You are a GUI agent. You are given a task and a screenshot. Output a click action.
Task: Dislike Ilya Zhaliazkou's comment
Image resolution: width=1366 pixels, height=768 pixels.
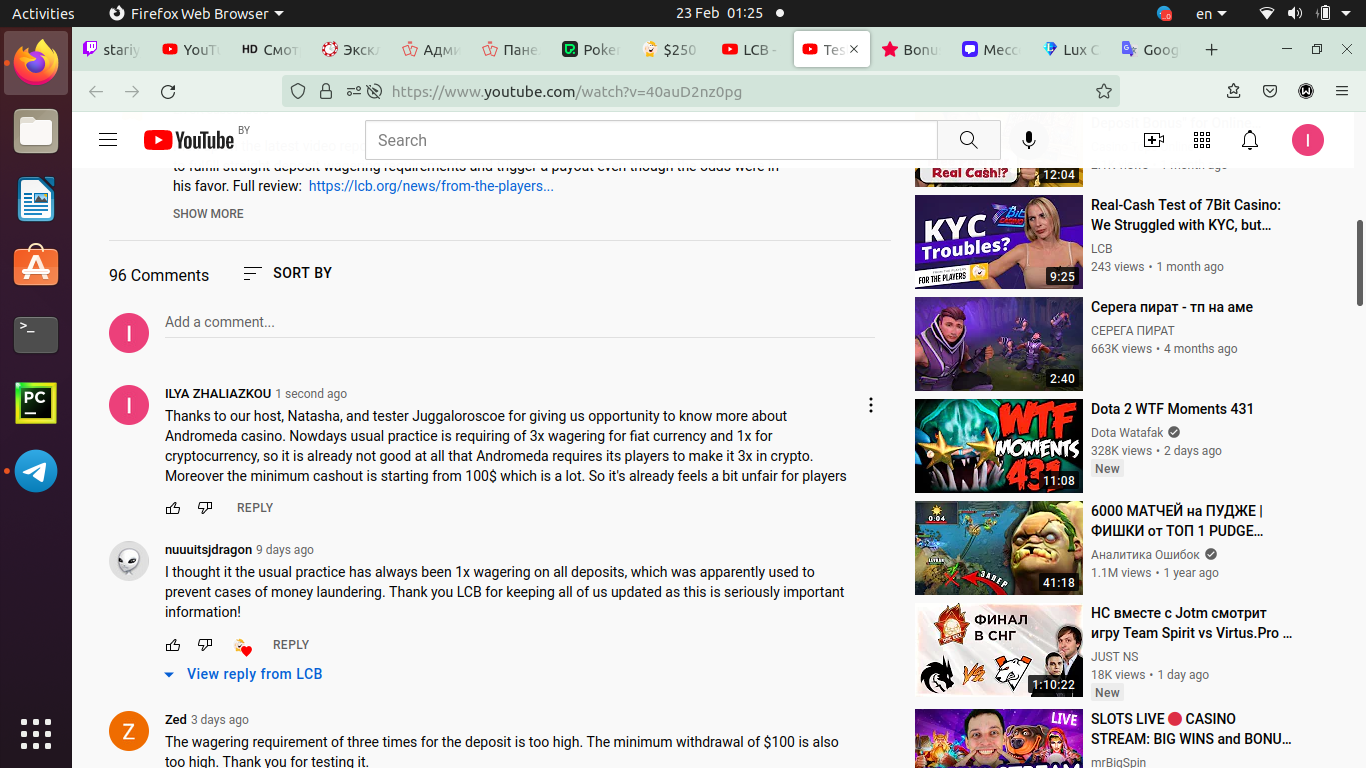point(205,508)
